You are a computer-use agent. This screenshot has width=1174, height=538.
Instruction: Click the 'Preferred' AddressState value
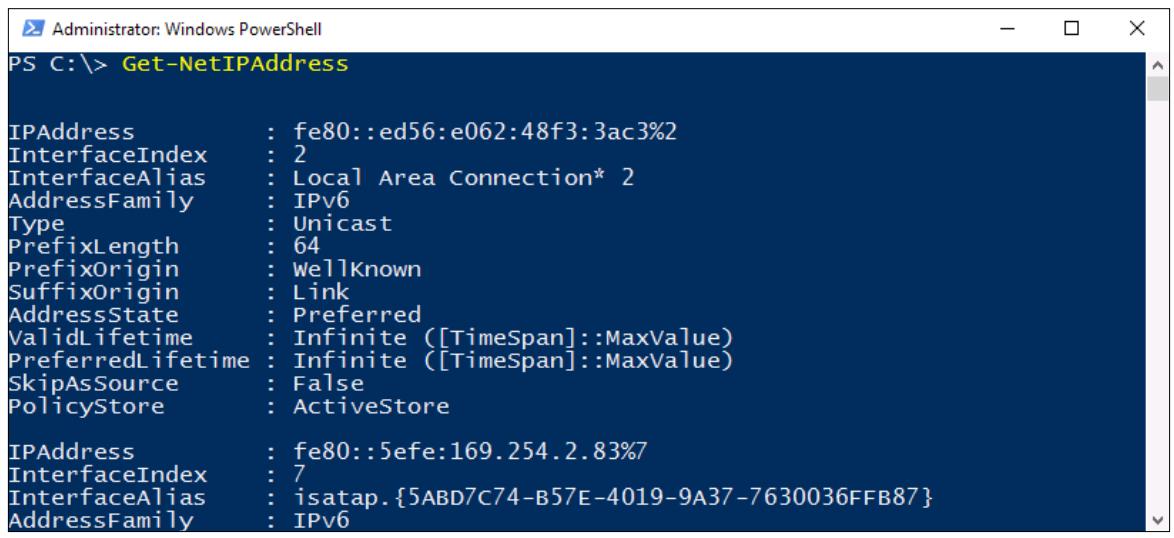click(356, 314)
